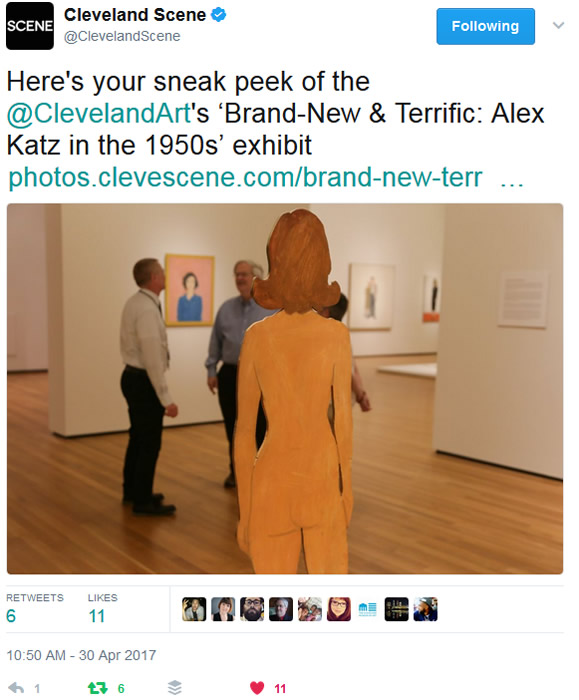
Task: Click the red-haired liker avatar
Action: [x=339, y=609]
